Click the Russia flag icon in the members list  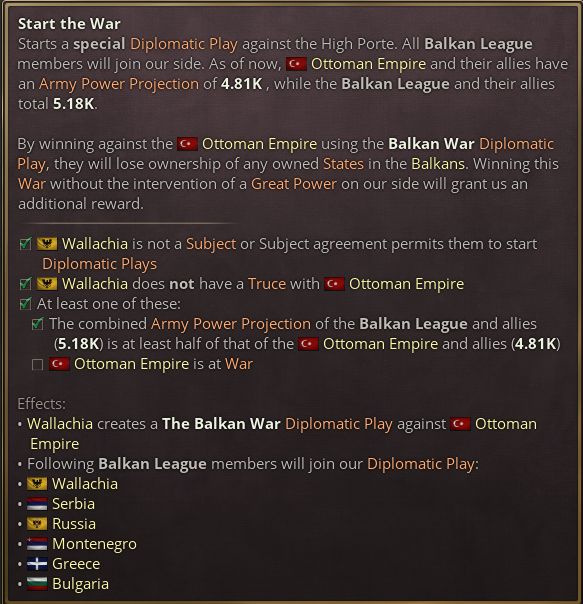[37, 524]
